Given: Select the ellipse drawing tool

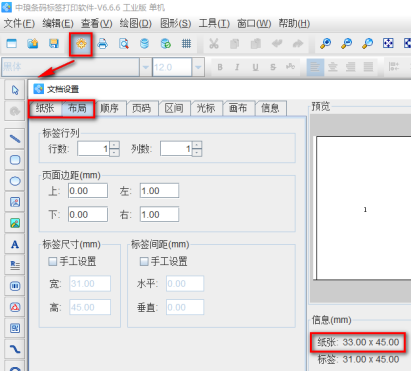Looking at the screenshot, I should tap(15, 181).
